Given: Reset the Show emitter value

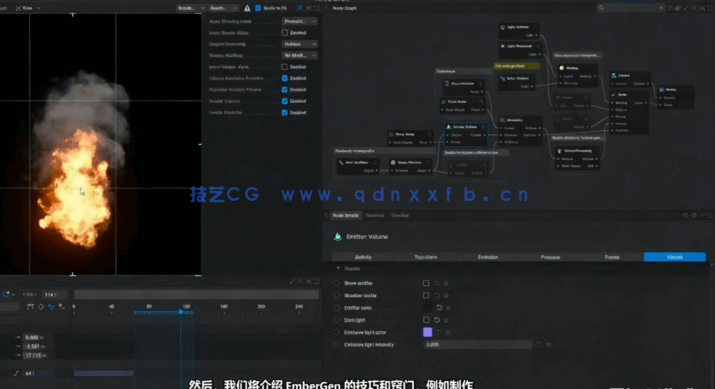Looking at the screenshot, I should 437,283.
